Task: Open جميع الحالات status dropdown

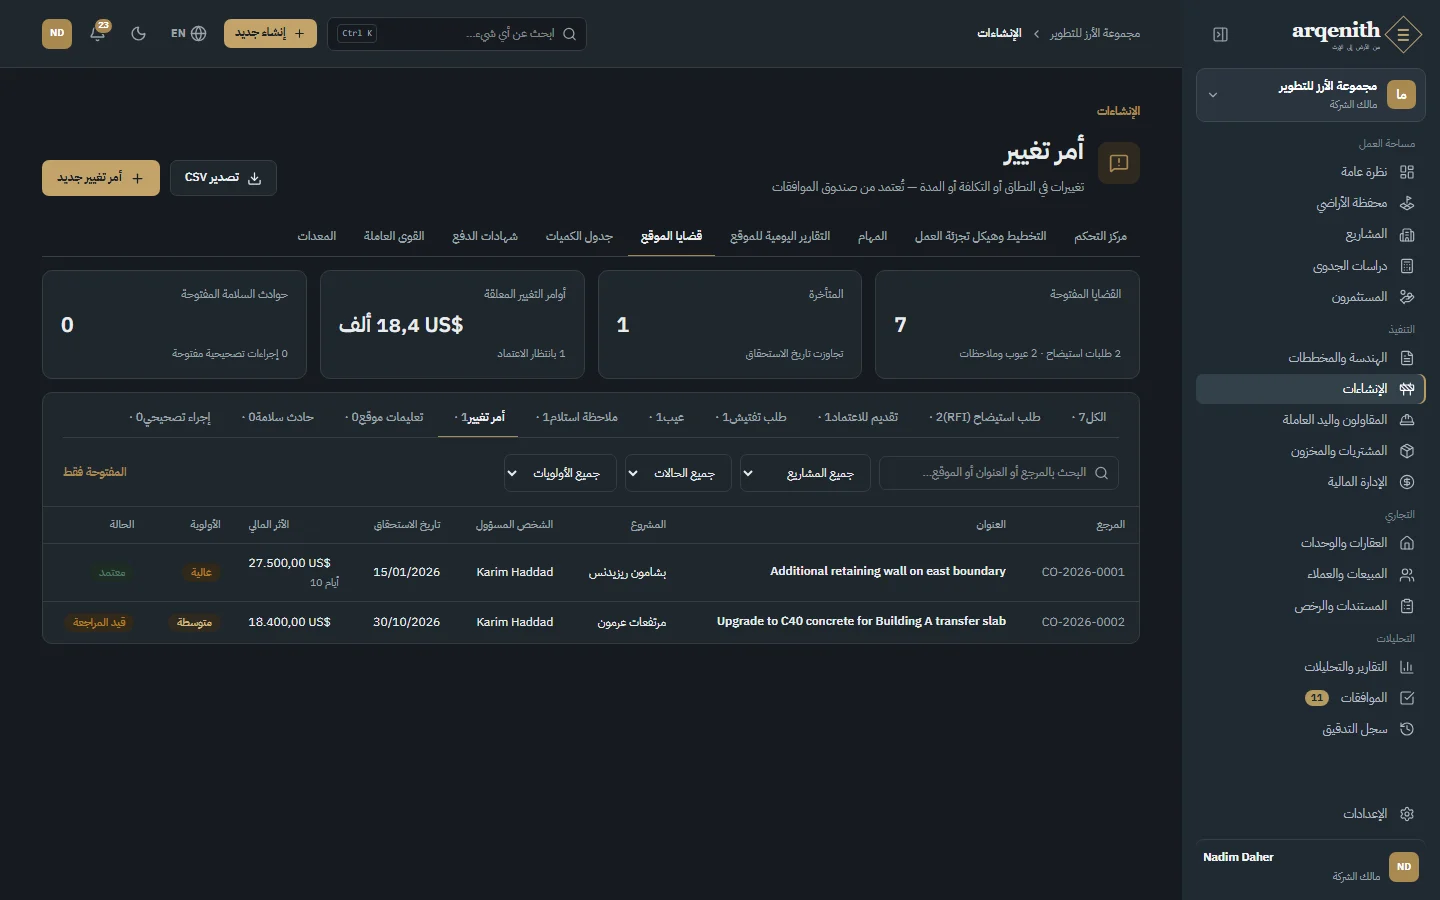Action: click(x=678, y=473)
